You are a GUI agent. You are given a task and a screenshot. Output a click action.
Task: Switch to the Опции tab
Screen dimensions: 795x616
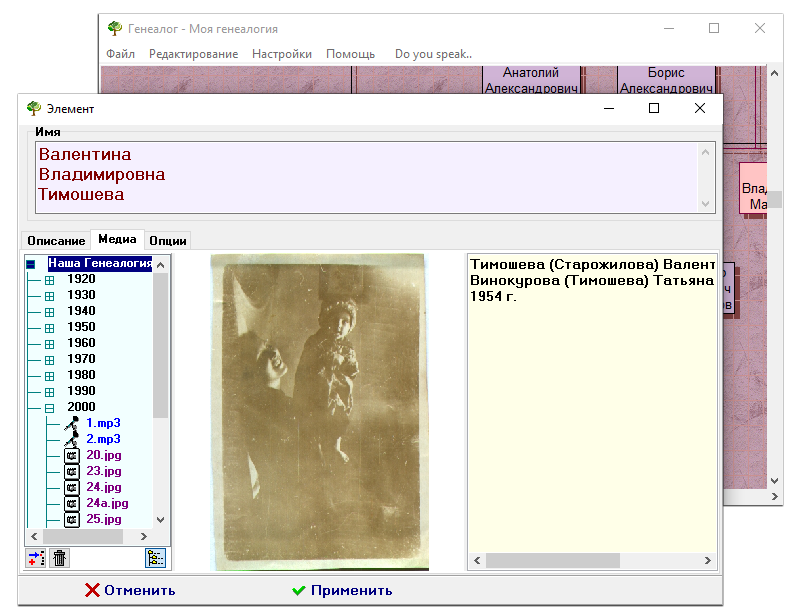click(167, 241)
